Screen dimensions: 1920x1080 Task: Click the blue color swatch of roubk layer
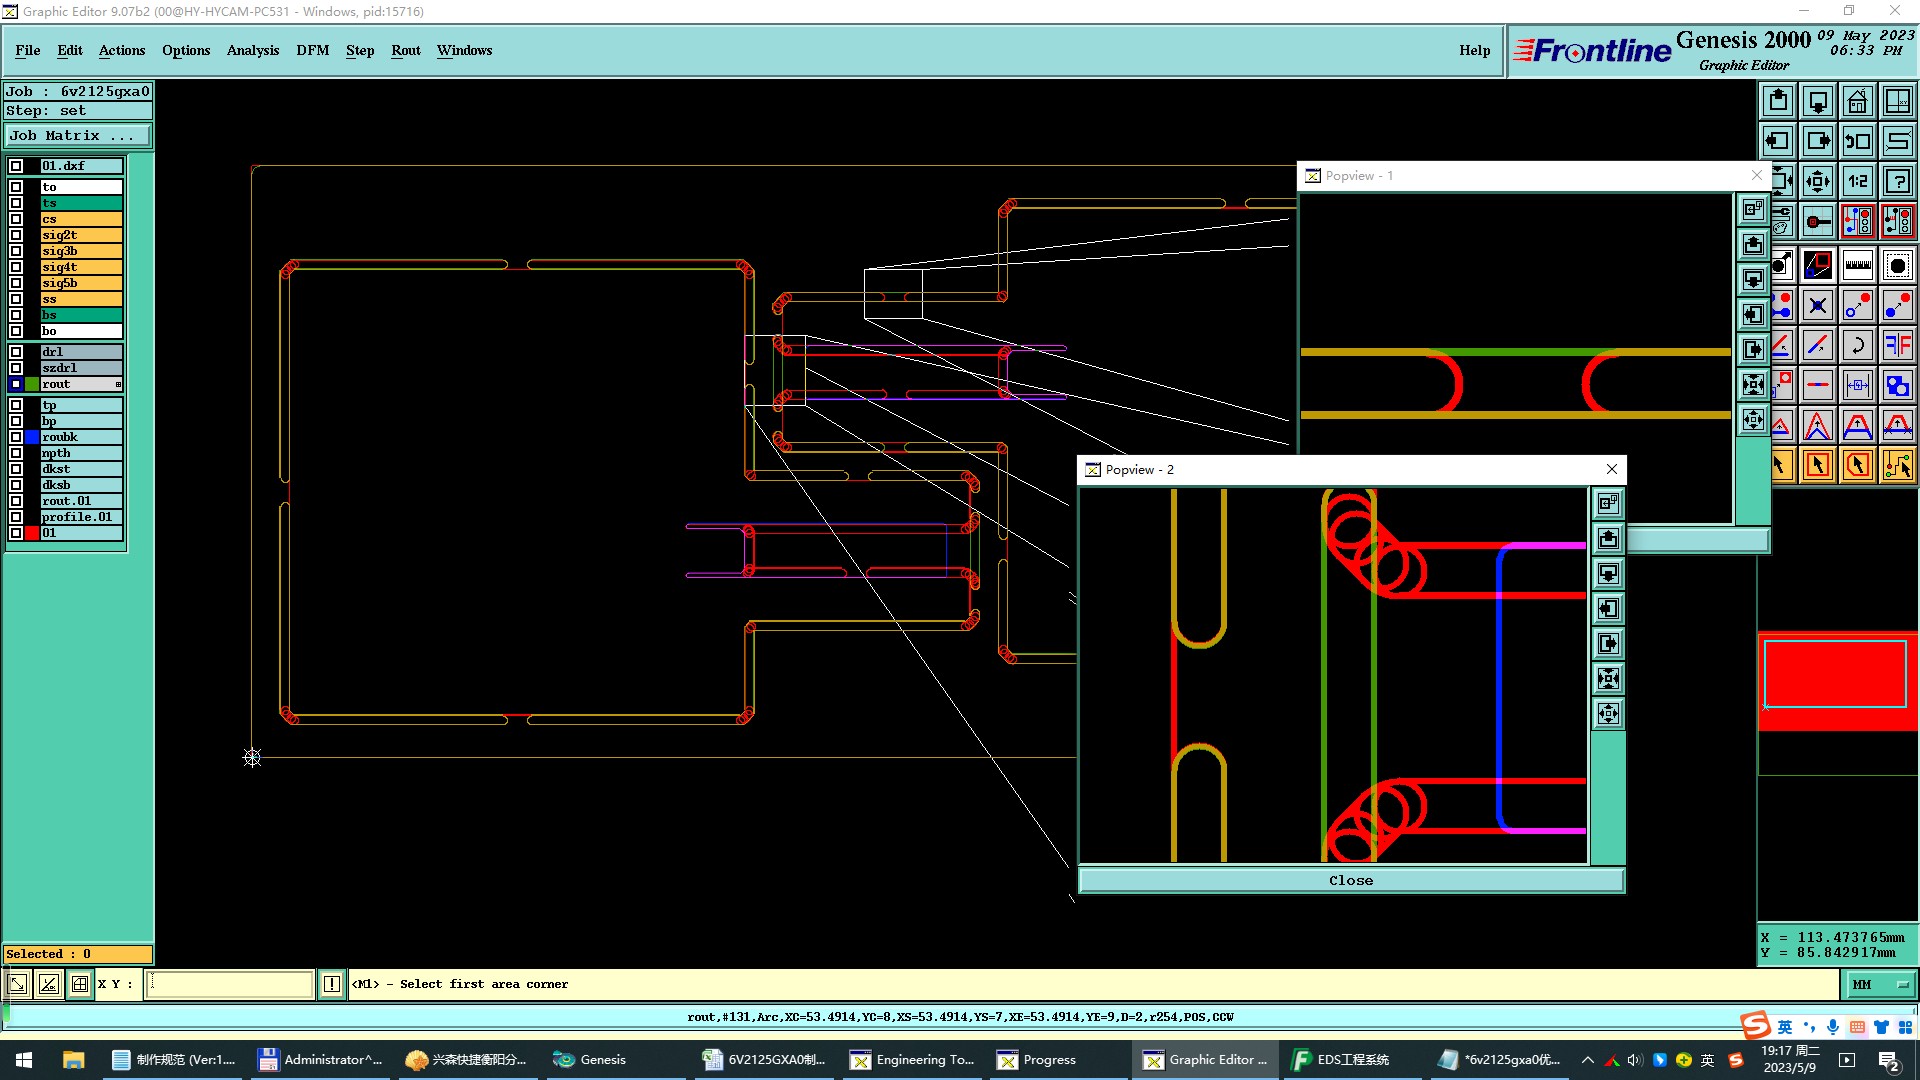pos(32,437)
